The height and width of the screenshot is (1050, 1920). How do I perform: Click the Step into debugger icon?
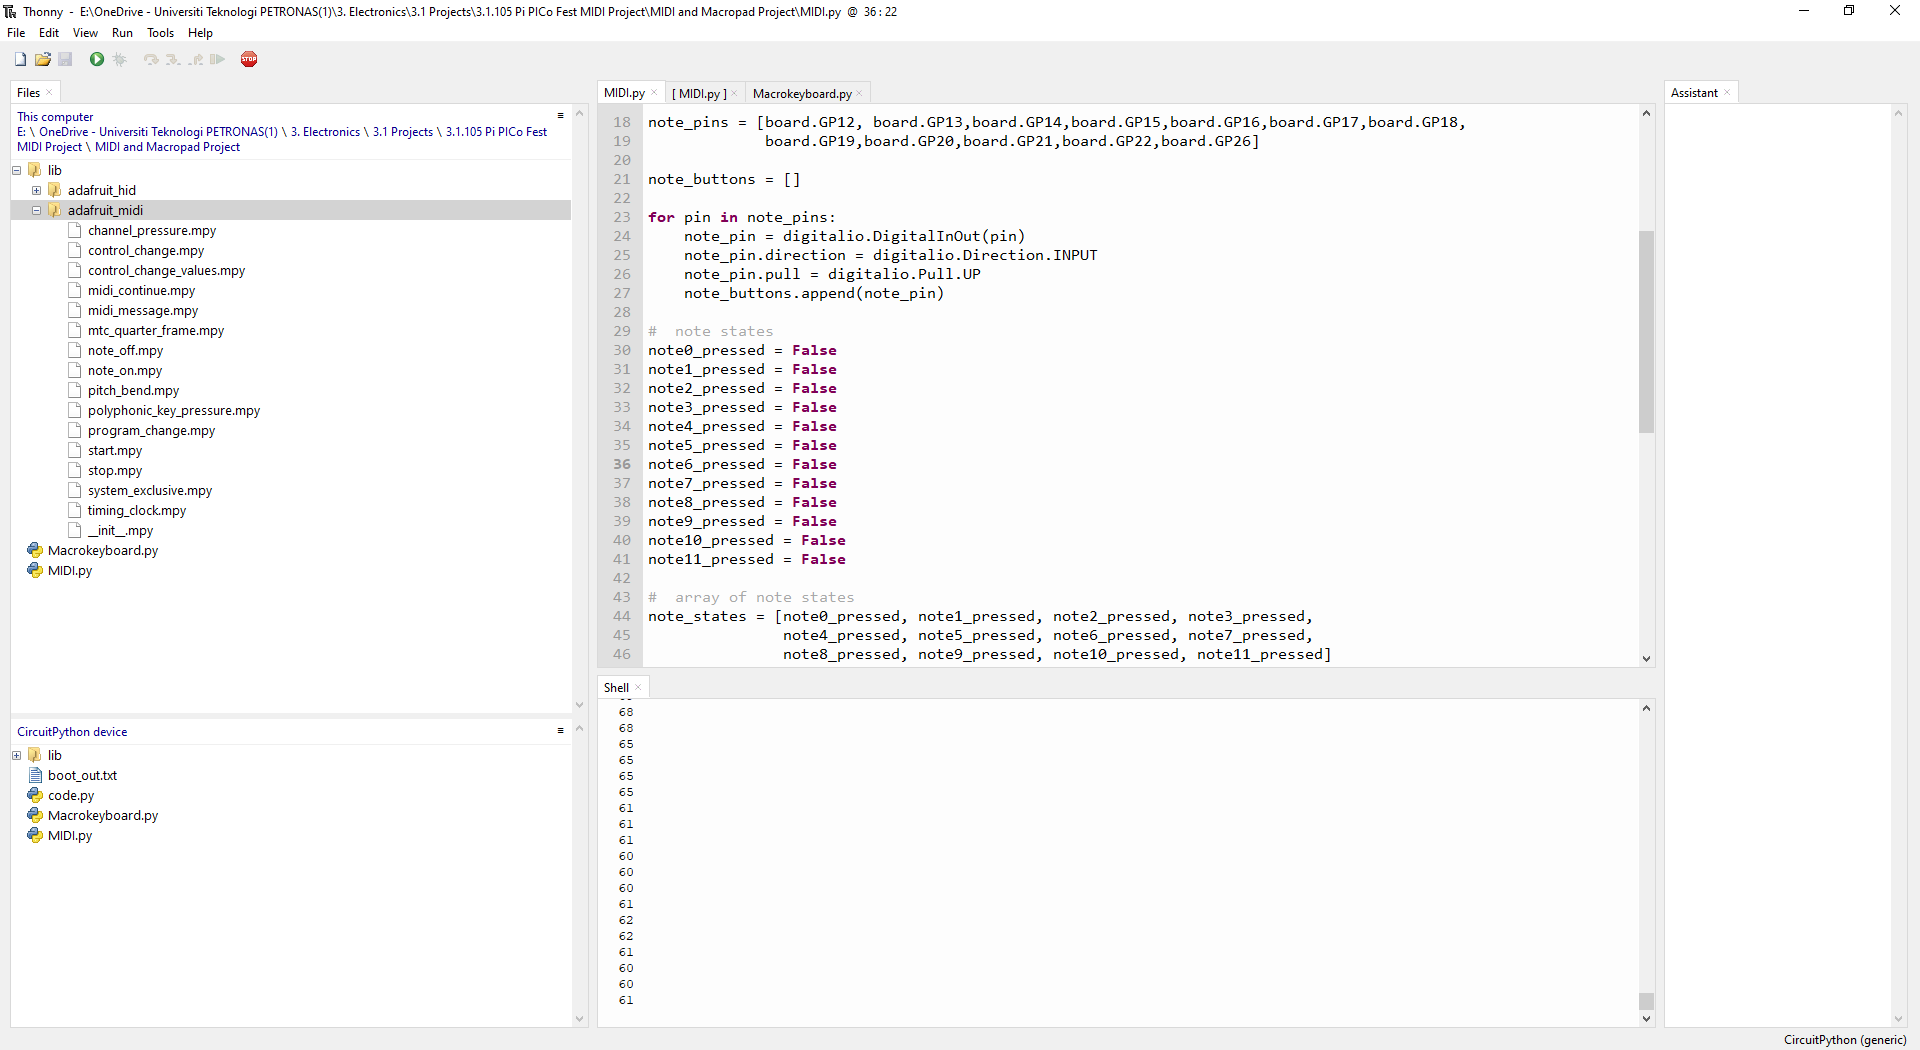pyautogui.click(x=173, y=59)
